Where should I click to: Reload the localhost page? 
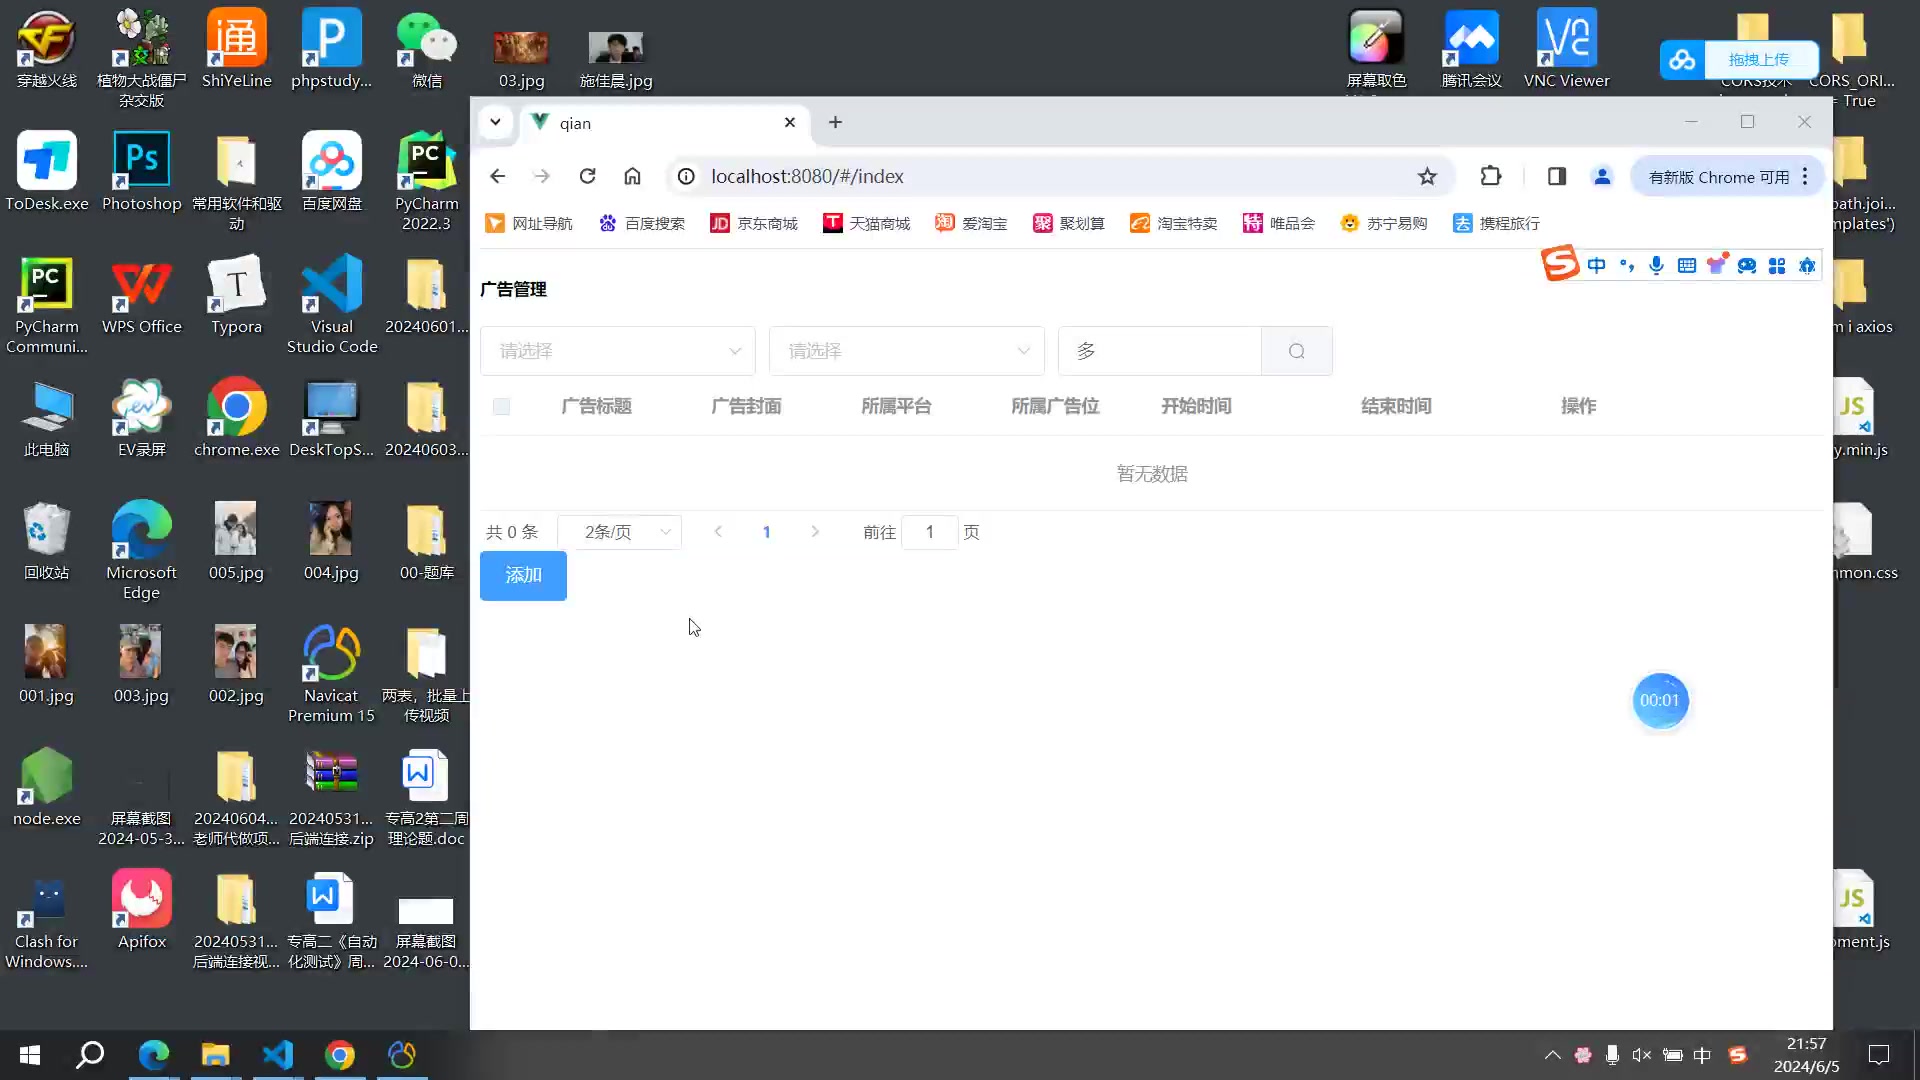(x=587, y=176)
